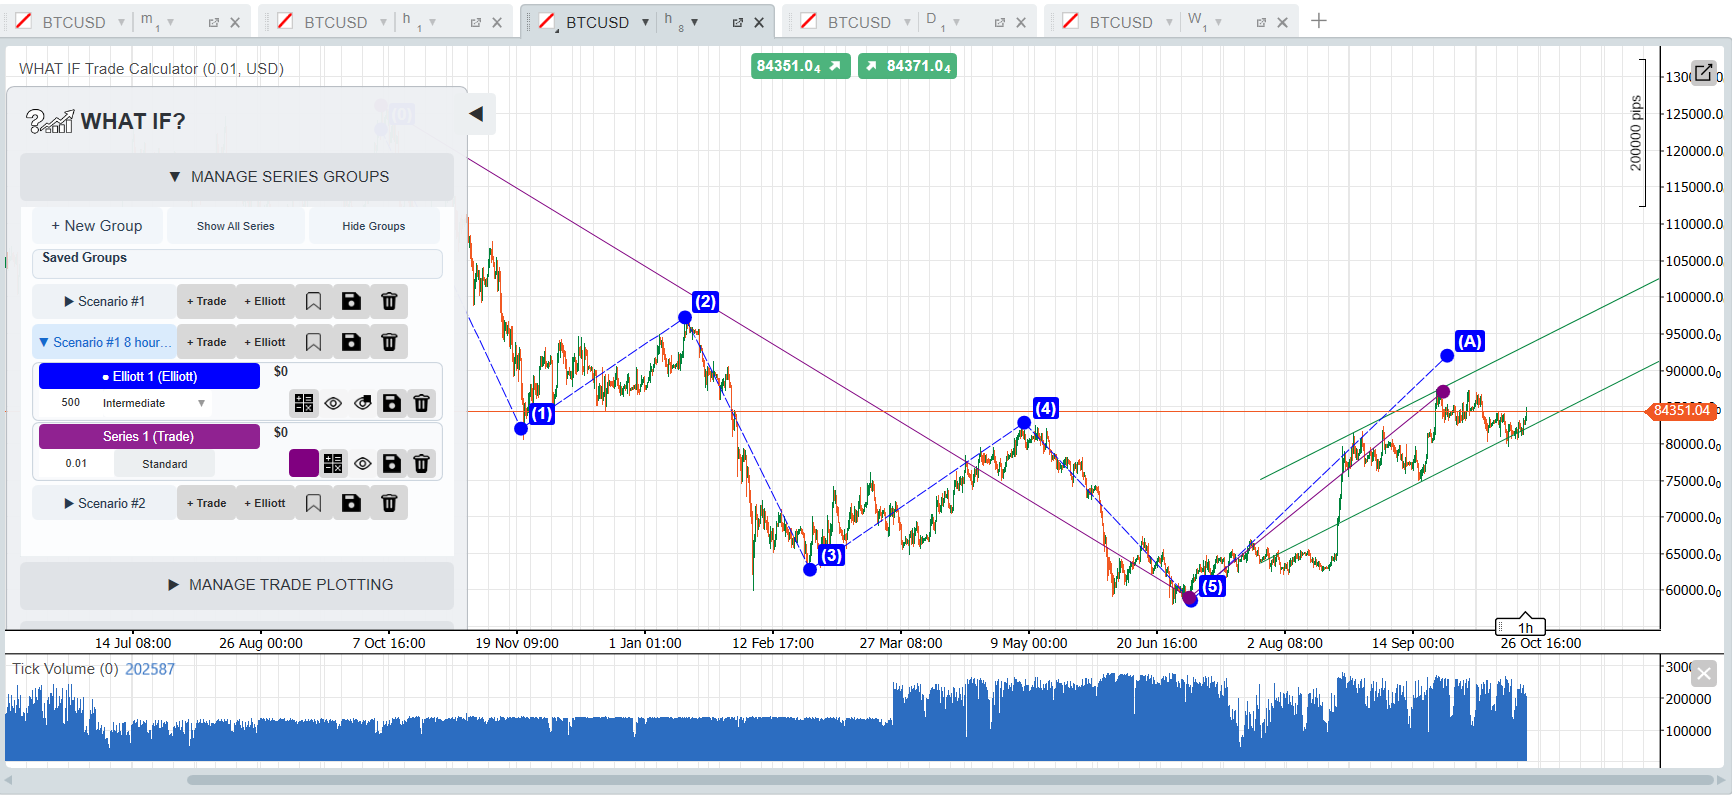Open calculator for Elliott 1 series
The height and width of the screenshot is (796, 1732).
point(304,403)
